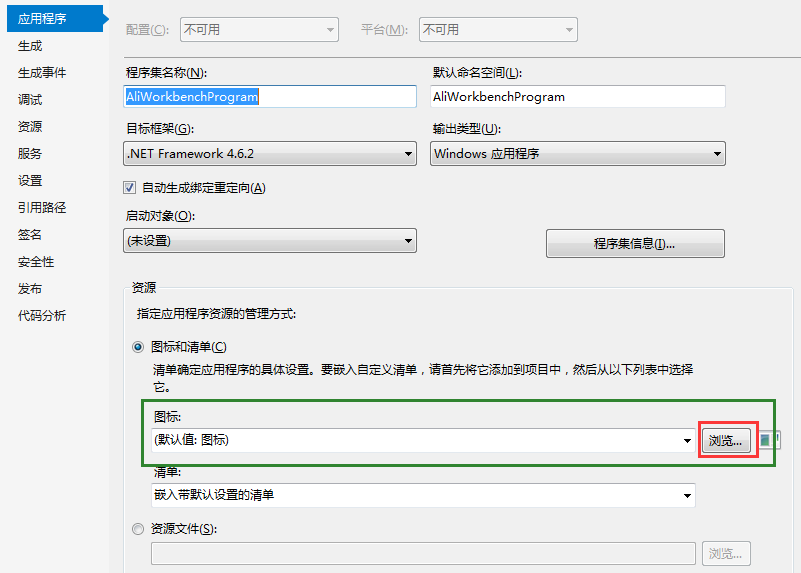Expand the 输出类型 dropdown

[578, 154]
